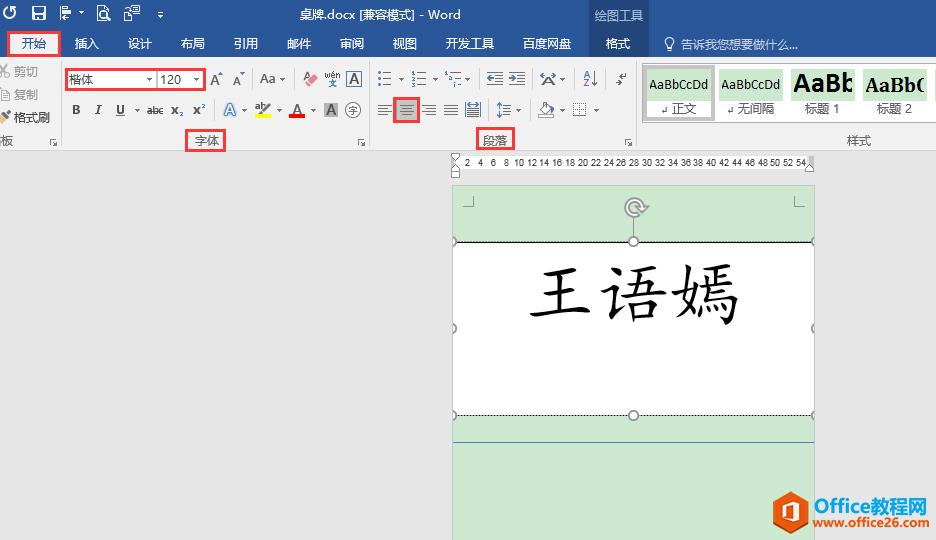Click the Increase Indent icon
This screenshot has width=936, height=540.
(517, 79)
